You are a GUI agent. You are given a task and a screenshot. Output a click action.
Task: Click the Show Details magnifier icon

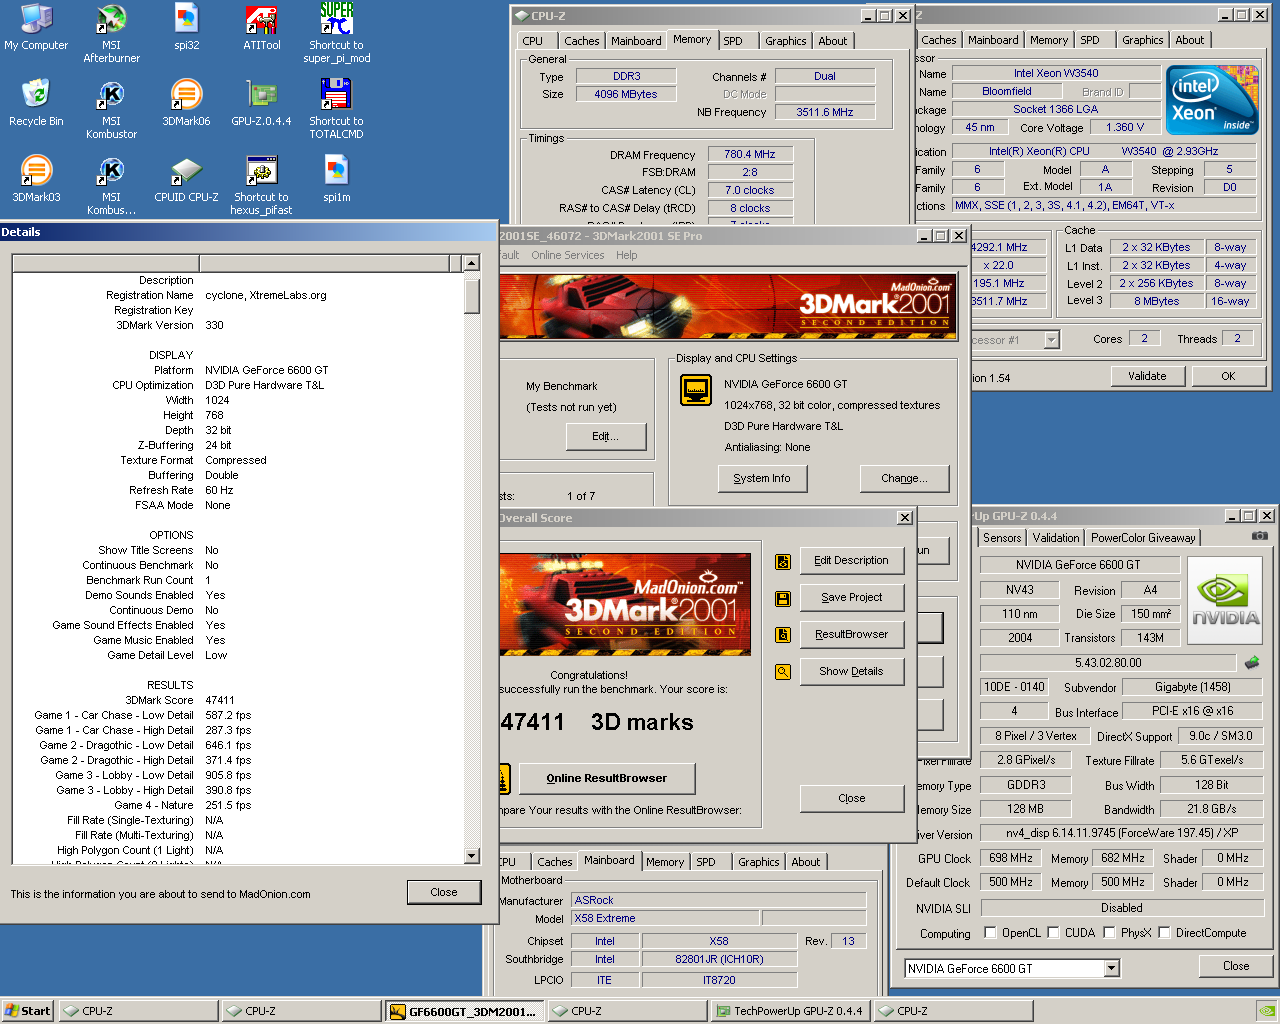coord(783,672)
